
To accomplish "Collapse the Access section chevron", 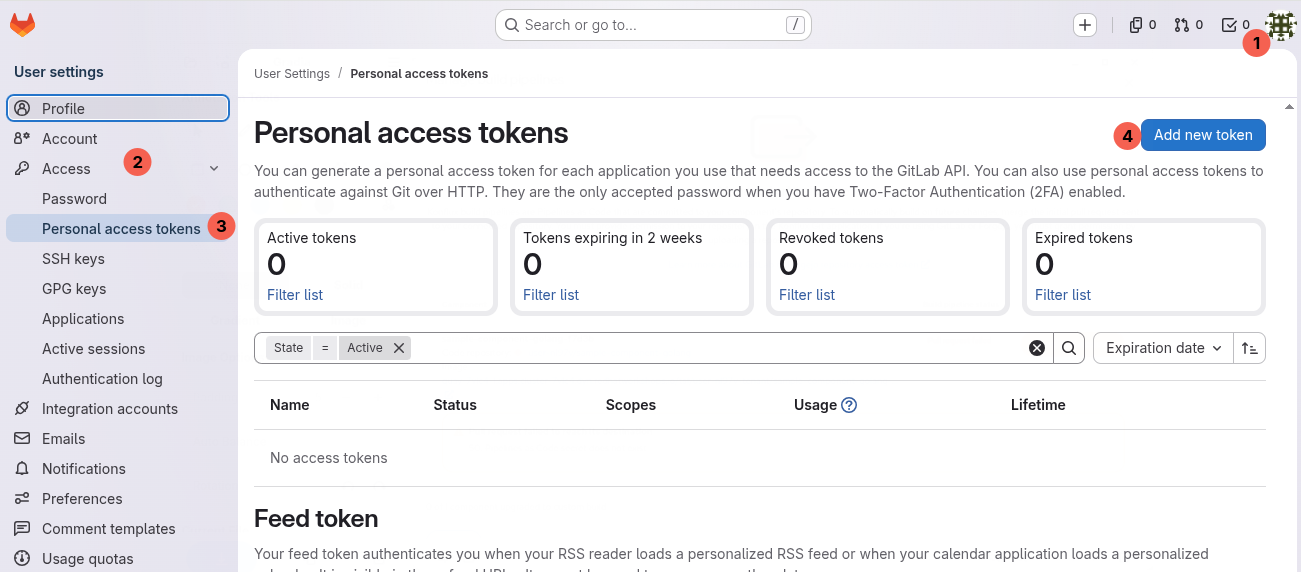I will tap(214, 168).
